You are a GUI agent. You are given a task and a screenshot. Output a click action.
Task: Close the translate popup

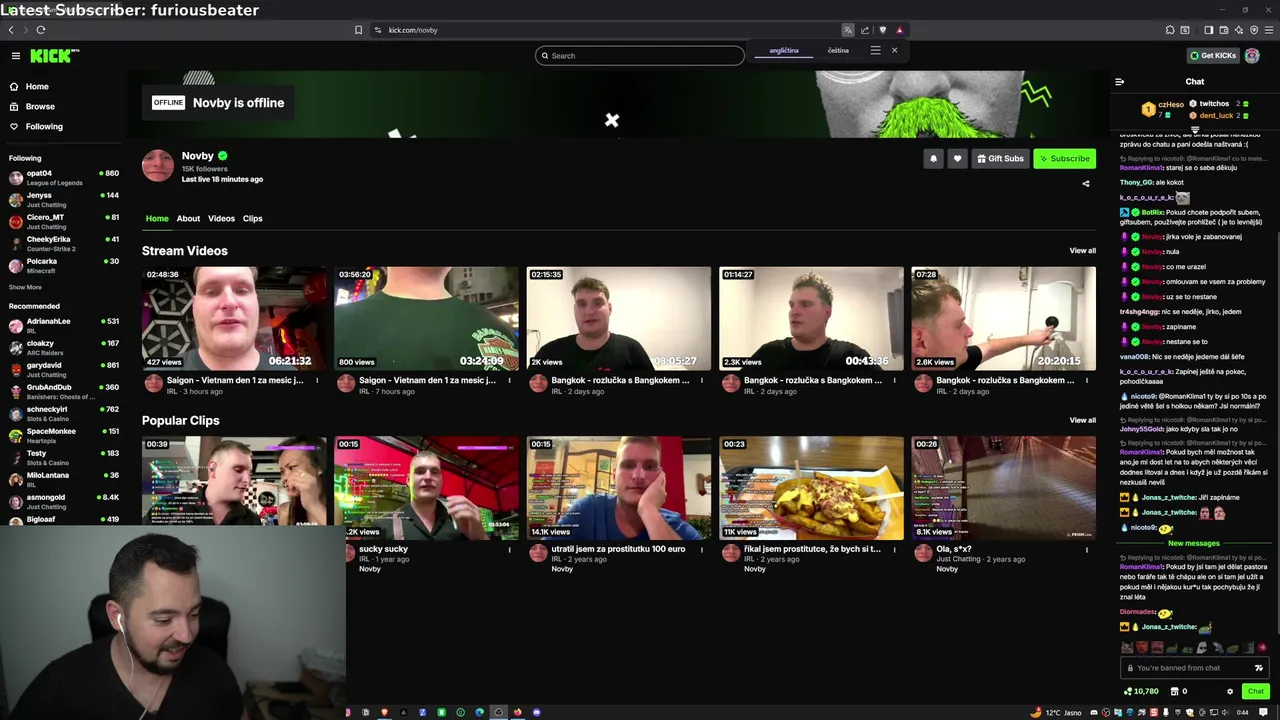[x=894, y=50]
